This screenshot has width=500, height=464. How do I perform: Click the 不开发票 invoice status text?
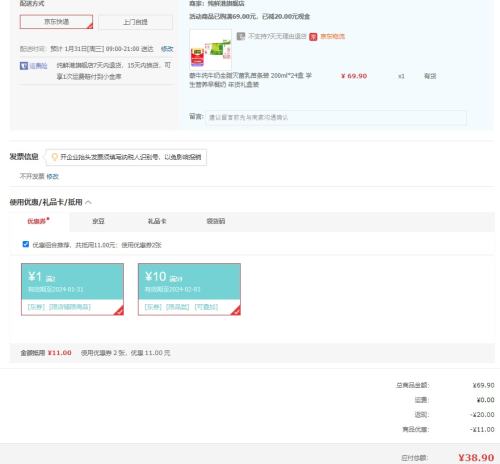32,176
